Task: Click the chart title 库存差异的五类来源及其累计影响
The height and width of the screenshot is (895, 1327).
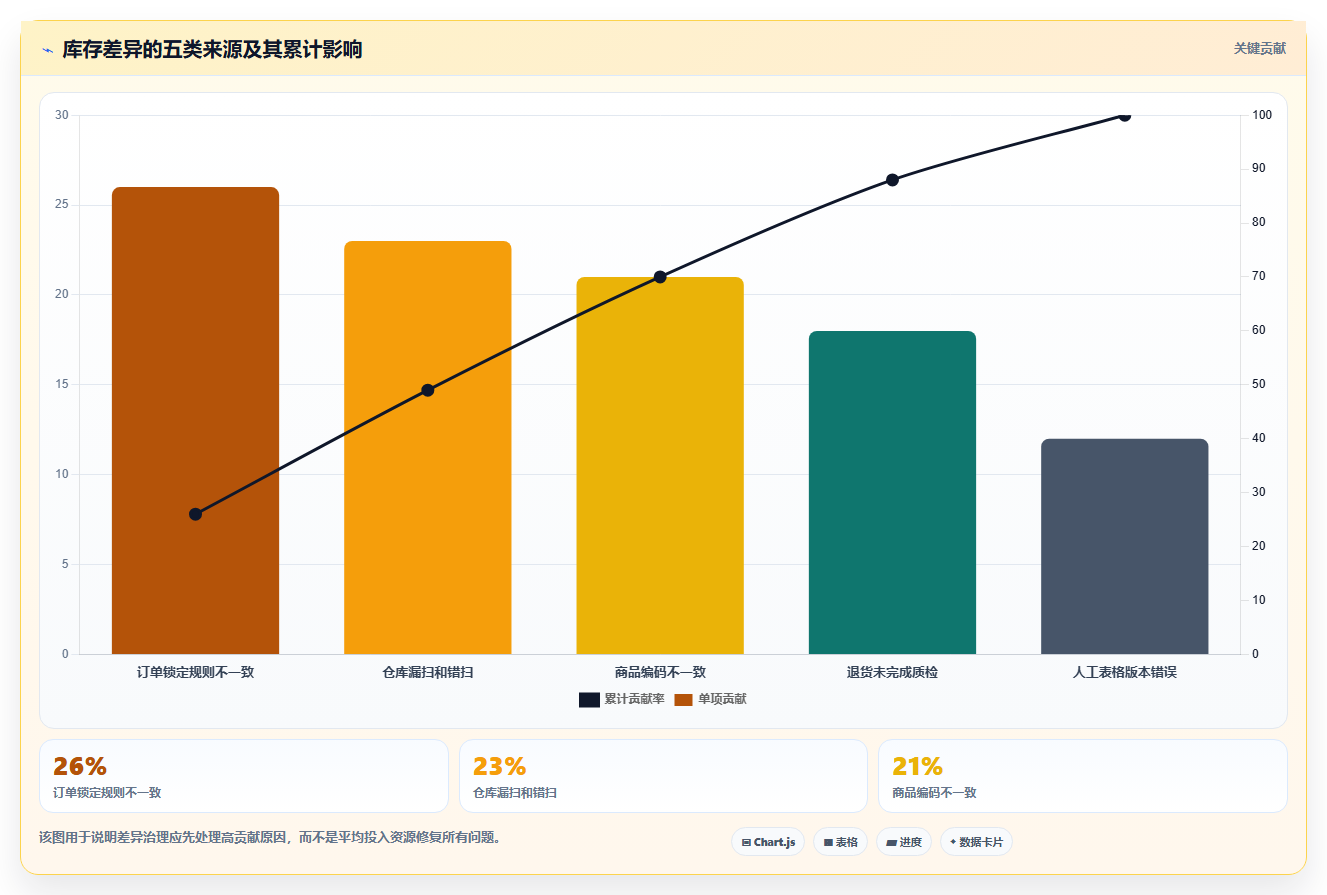Action: click(212, 49)
